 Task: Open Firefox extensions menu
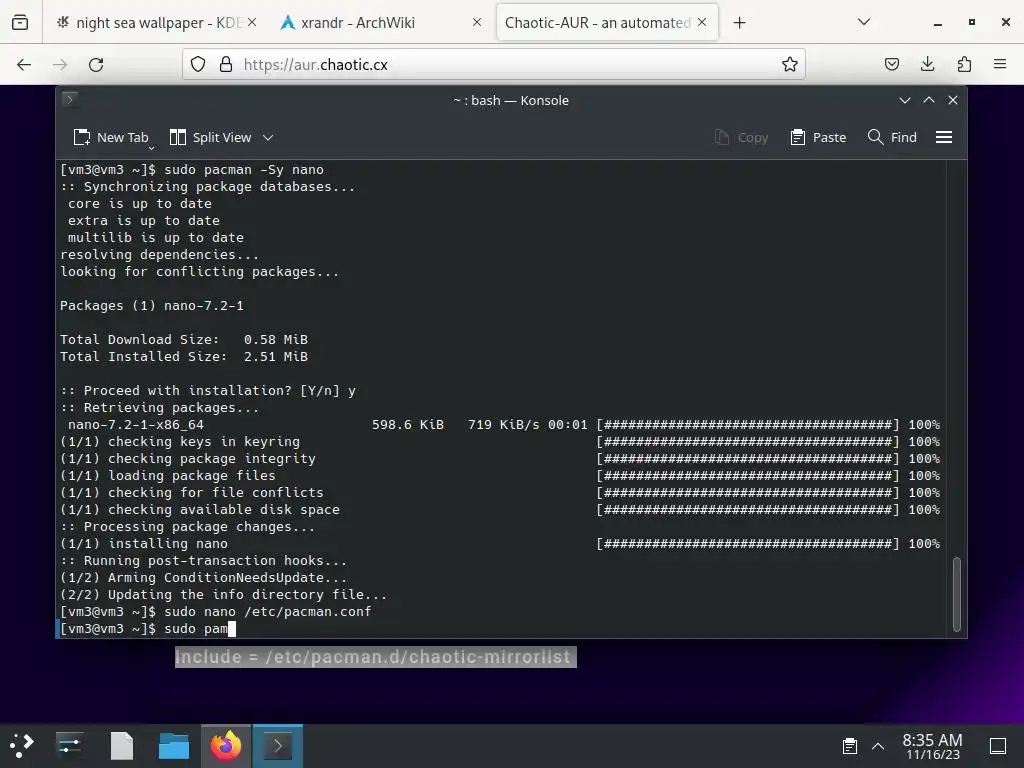pyautogui.click(x=964, y=65)
